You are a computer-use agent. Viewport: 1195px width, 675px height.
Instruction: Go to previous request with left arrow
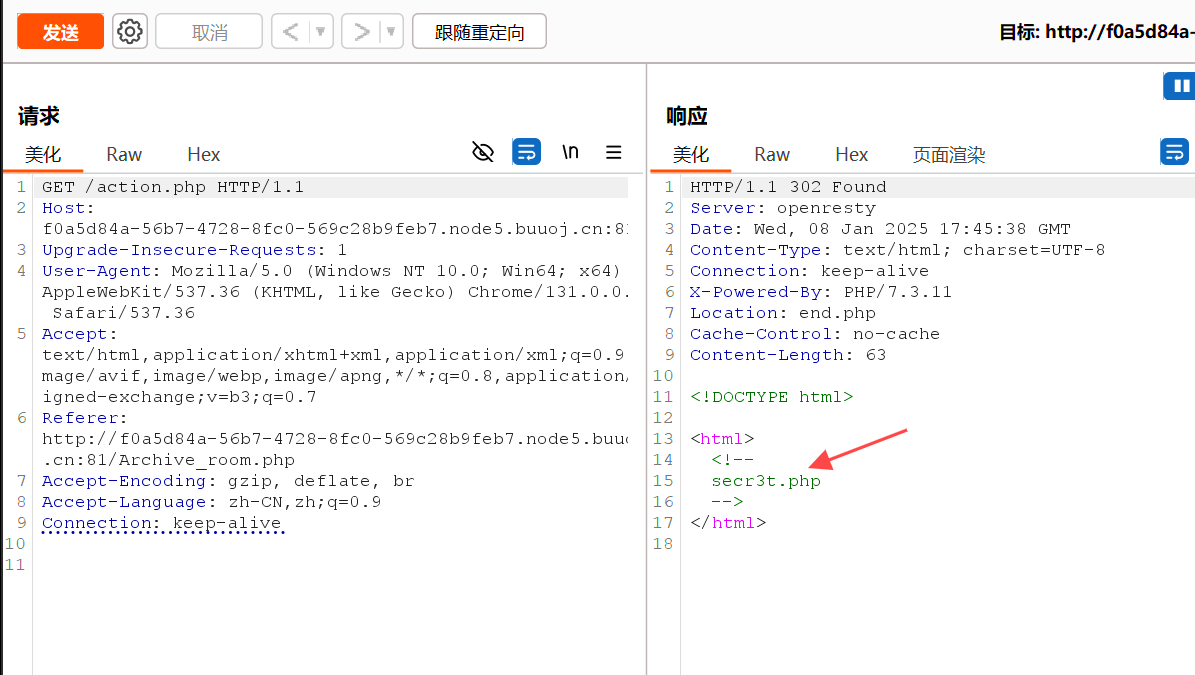click(x=290, y=32)
